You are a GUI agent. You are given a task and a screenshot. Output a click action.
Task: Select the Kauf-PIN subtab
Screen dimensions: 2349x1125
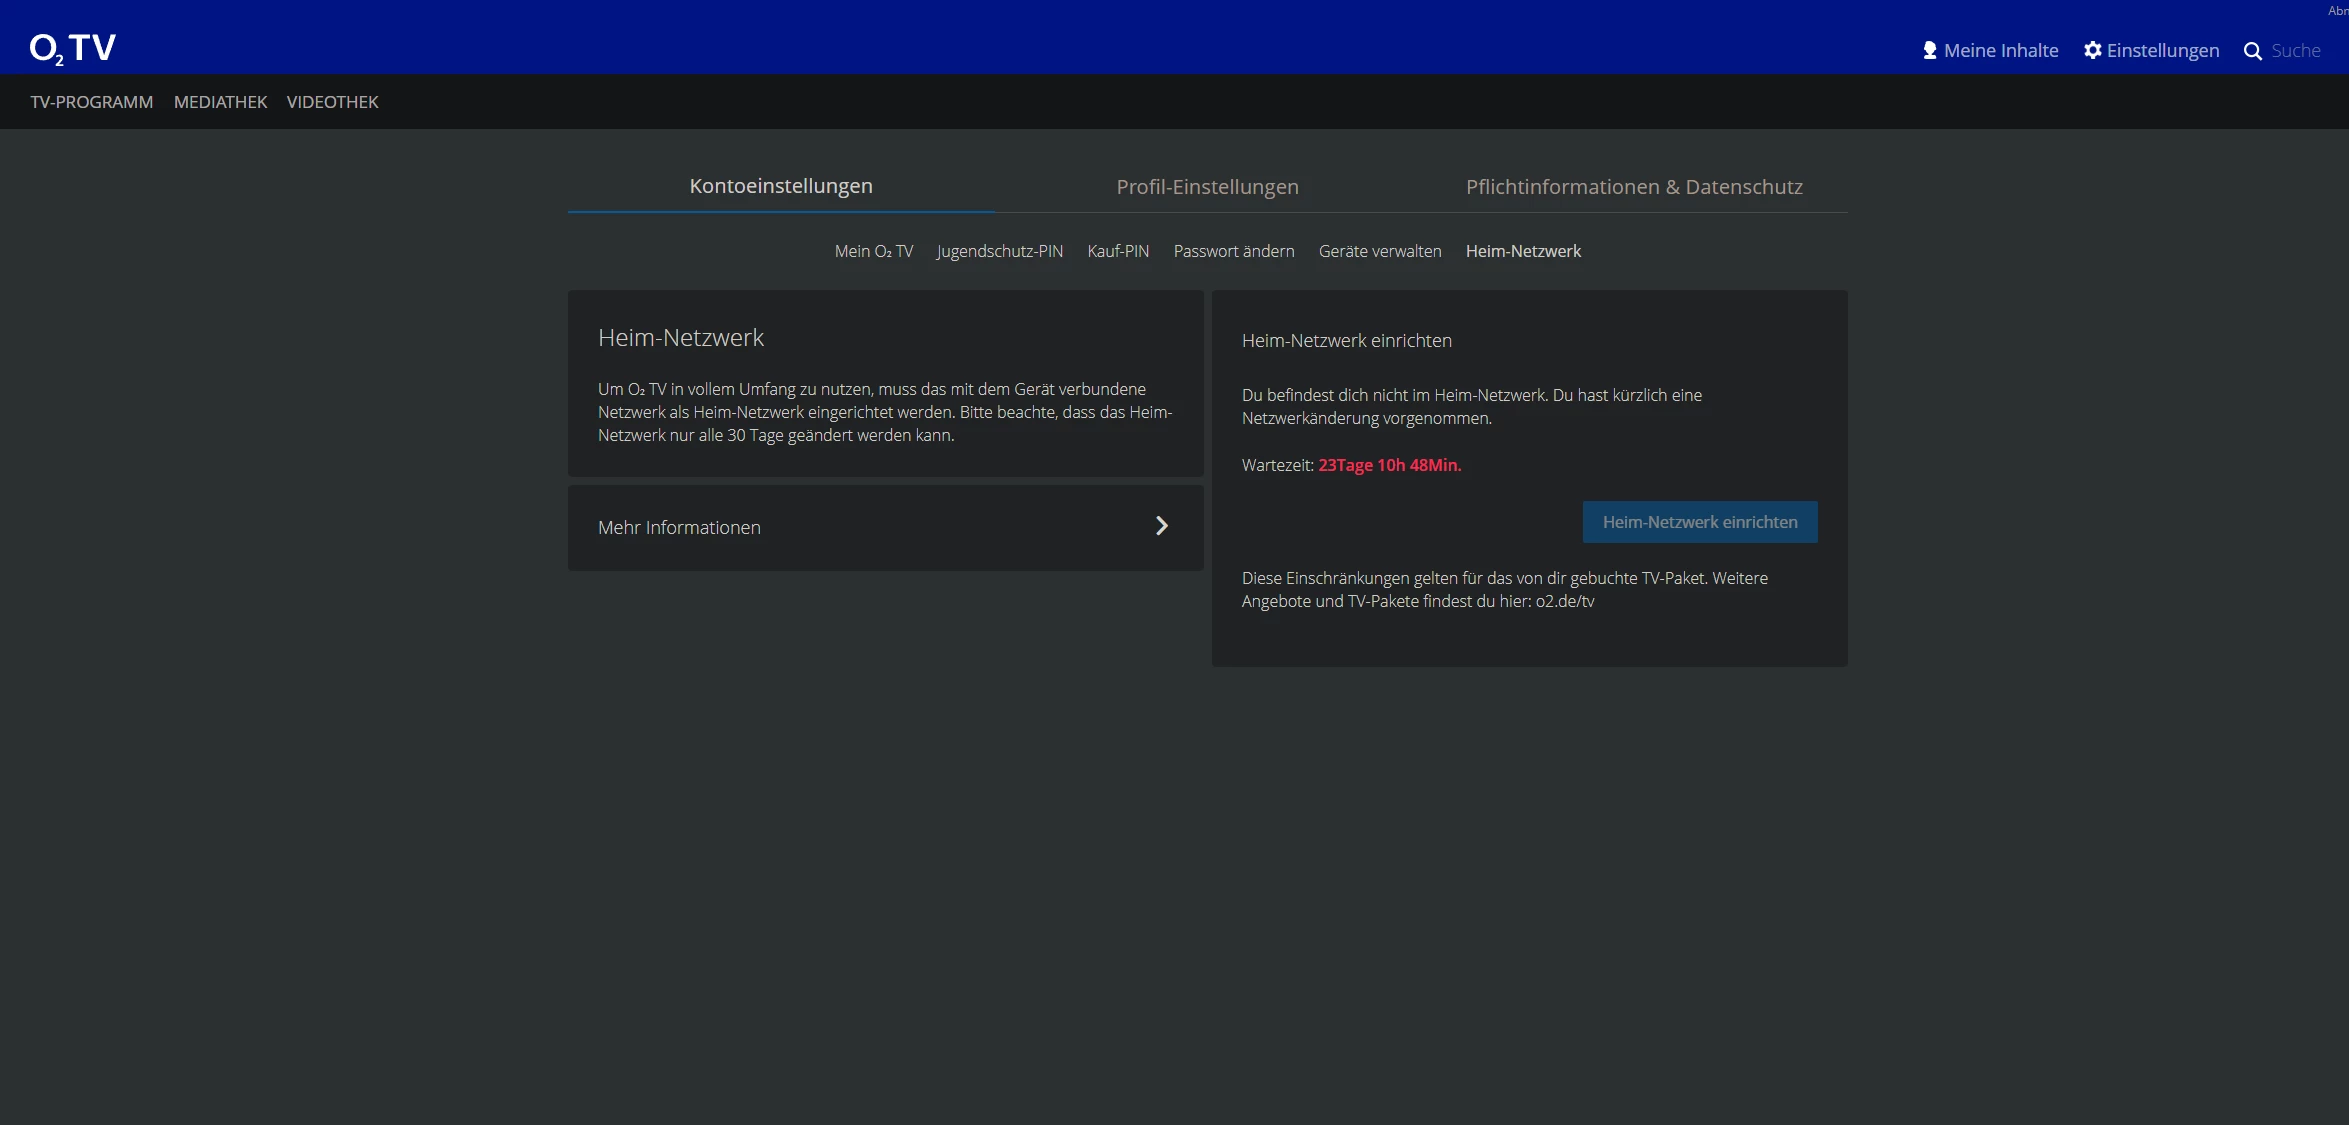coord(1117,251)
